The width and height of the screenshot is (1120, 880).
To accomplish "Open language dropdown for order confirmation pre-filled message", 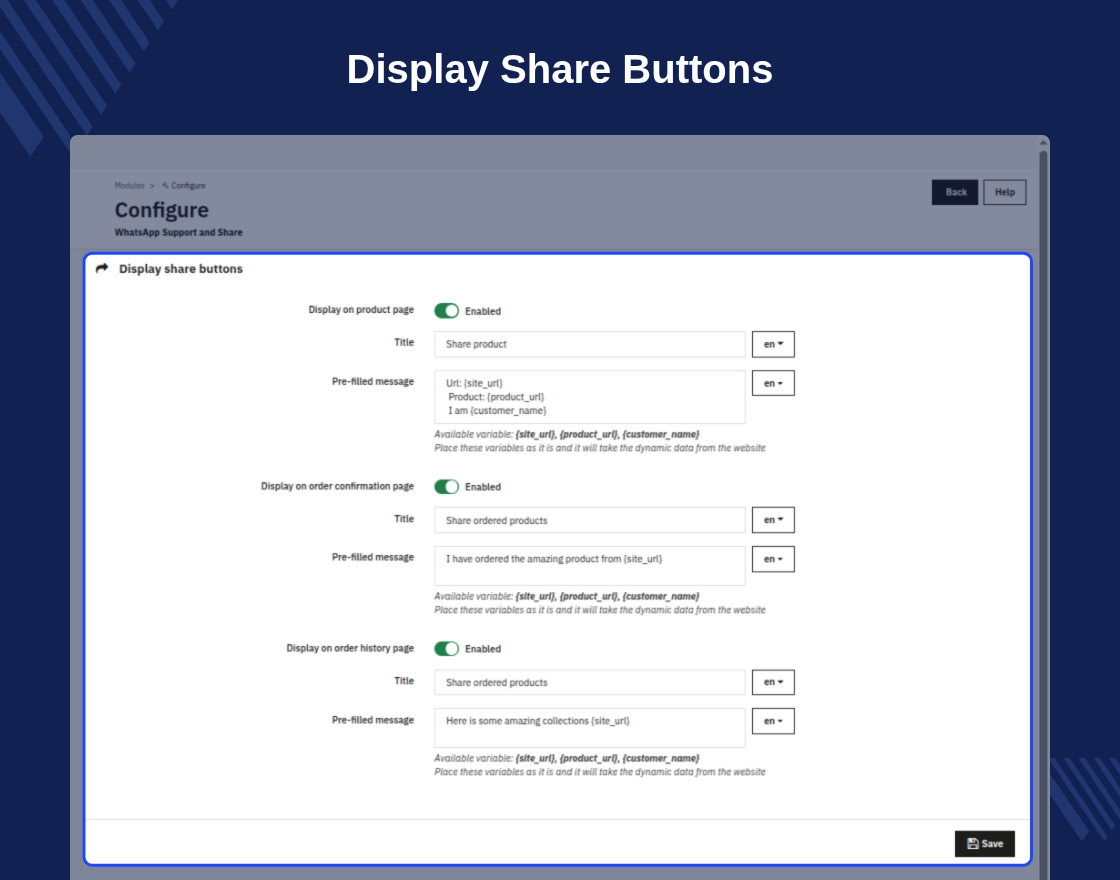I will (773, 559).
